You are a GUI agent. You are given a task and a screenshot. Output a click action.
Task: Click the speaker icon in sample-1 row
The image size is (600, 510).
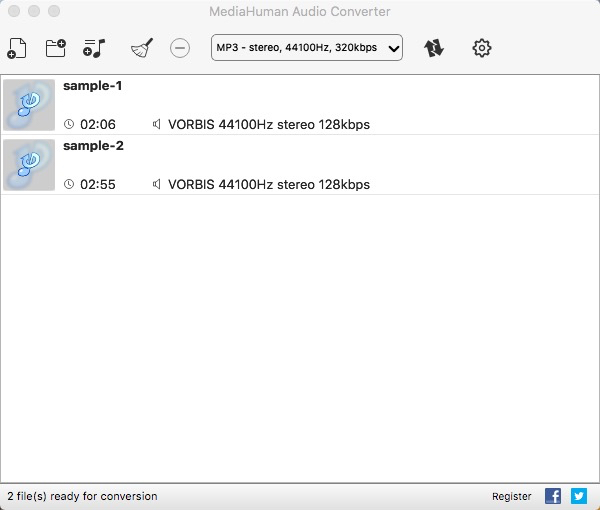[x=156, y=124]
